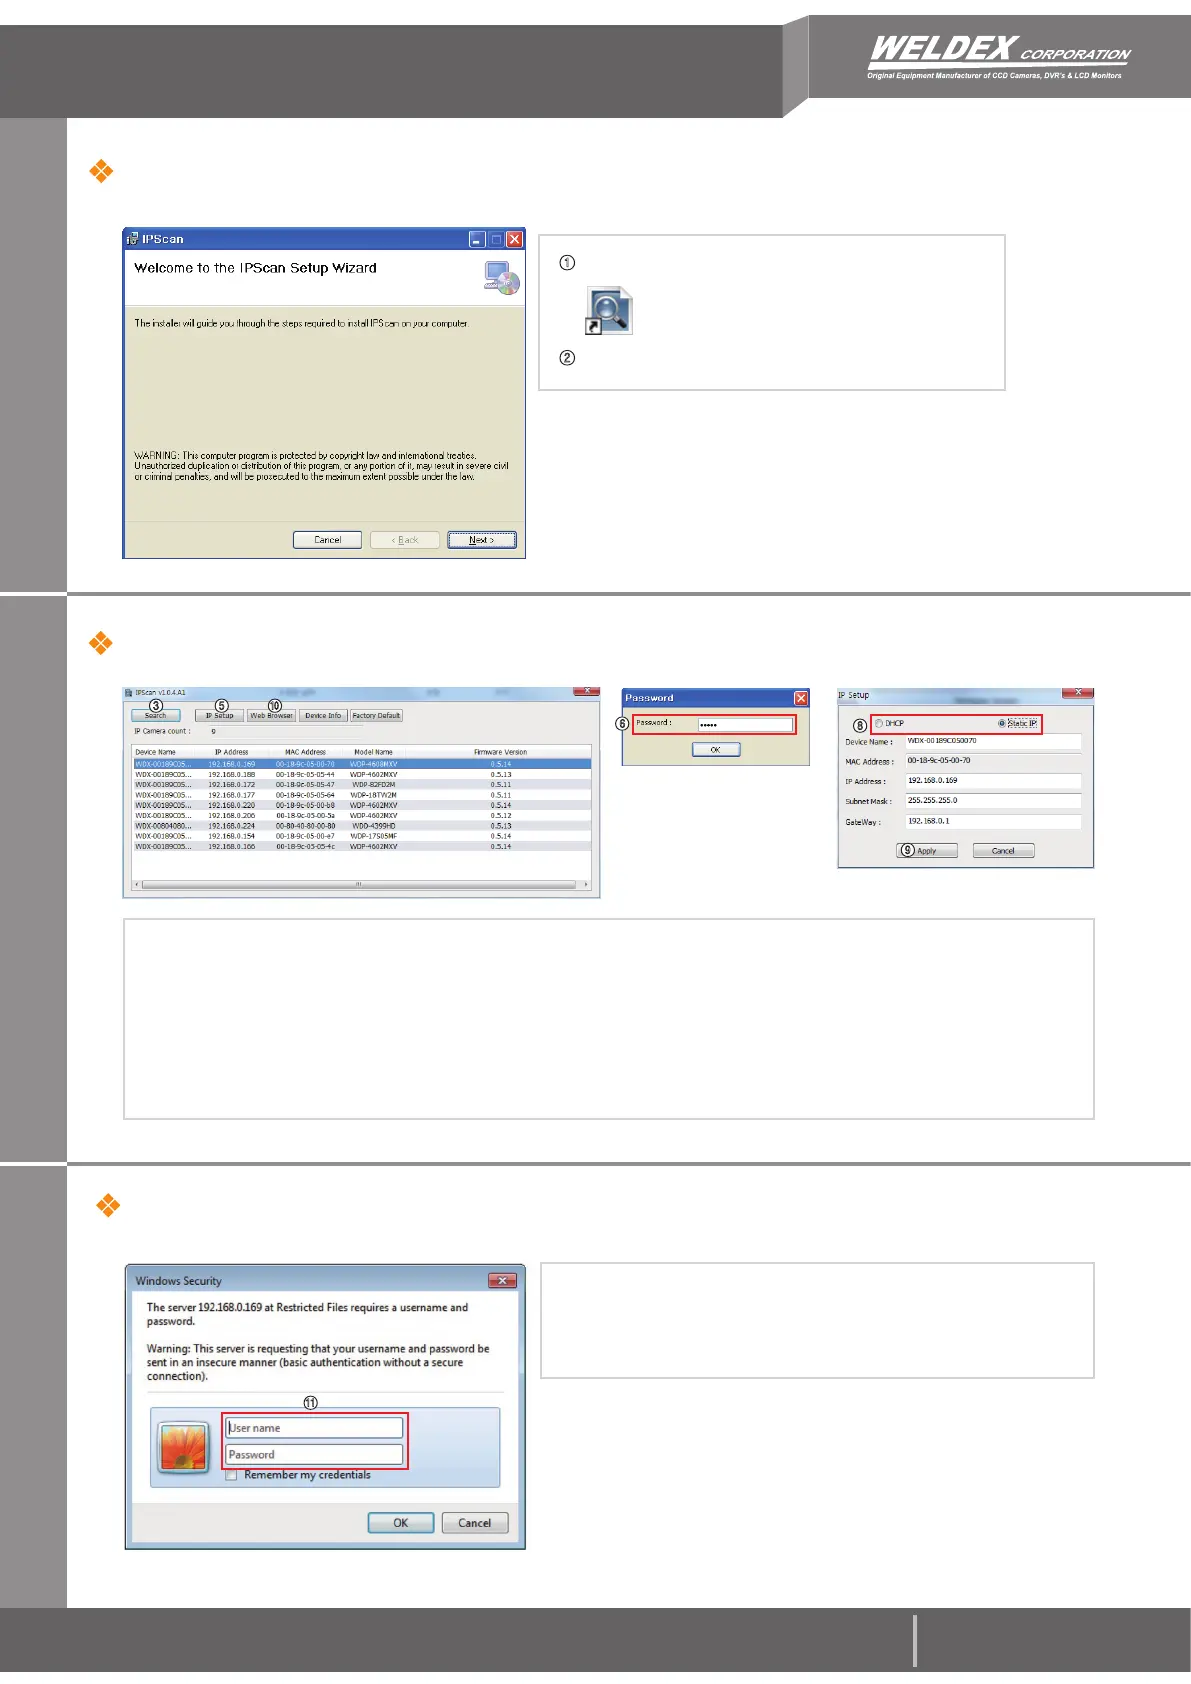Click the installer CD icon in the Setup Wizard
This screenshot has height=1684, width=1191.
click(x=502, y=277)
